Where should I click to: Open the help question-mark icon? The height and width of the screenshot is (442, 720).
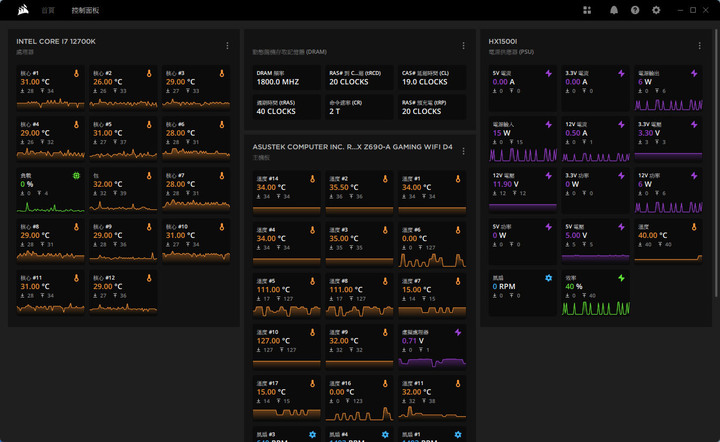click(635, 10)
